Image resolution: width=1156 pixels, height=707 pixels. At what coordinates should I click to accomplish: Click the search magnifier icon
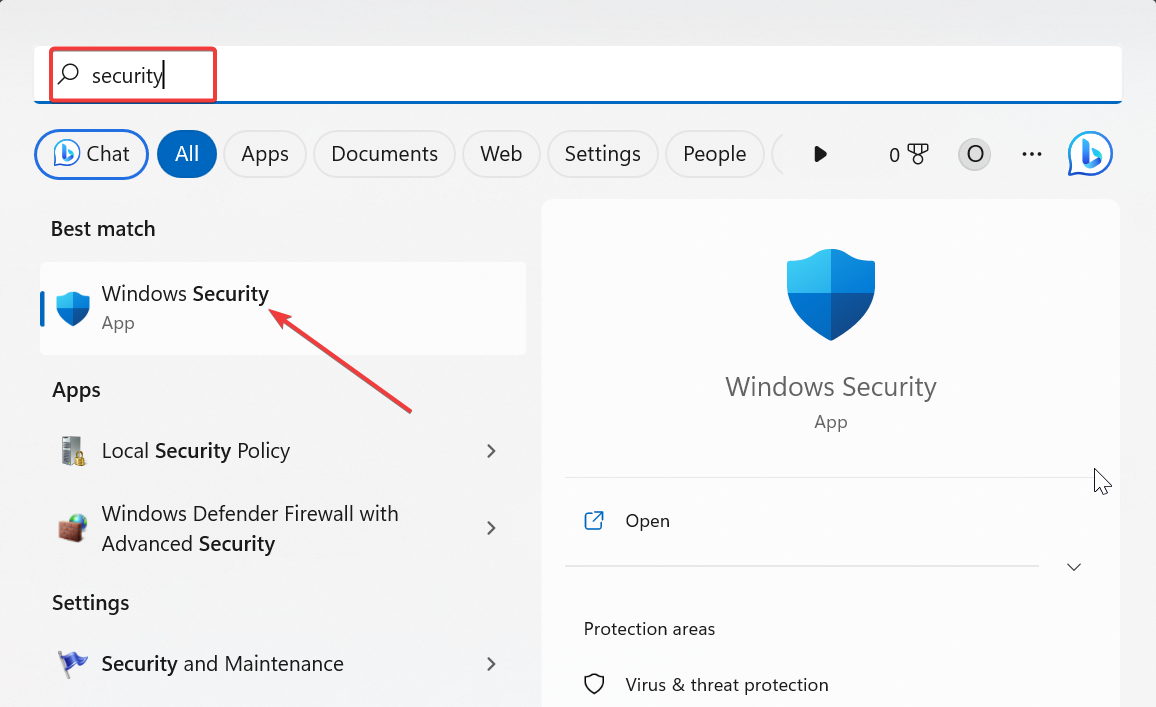(x=67, y=74)
